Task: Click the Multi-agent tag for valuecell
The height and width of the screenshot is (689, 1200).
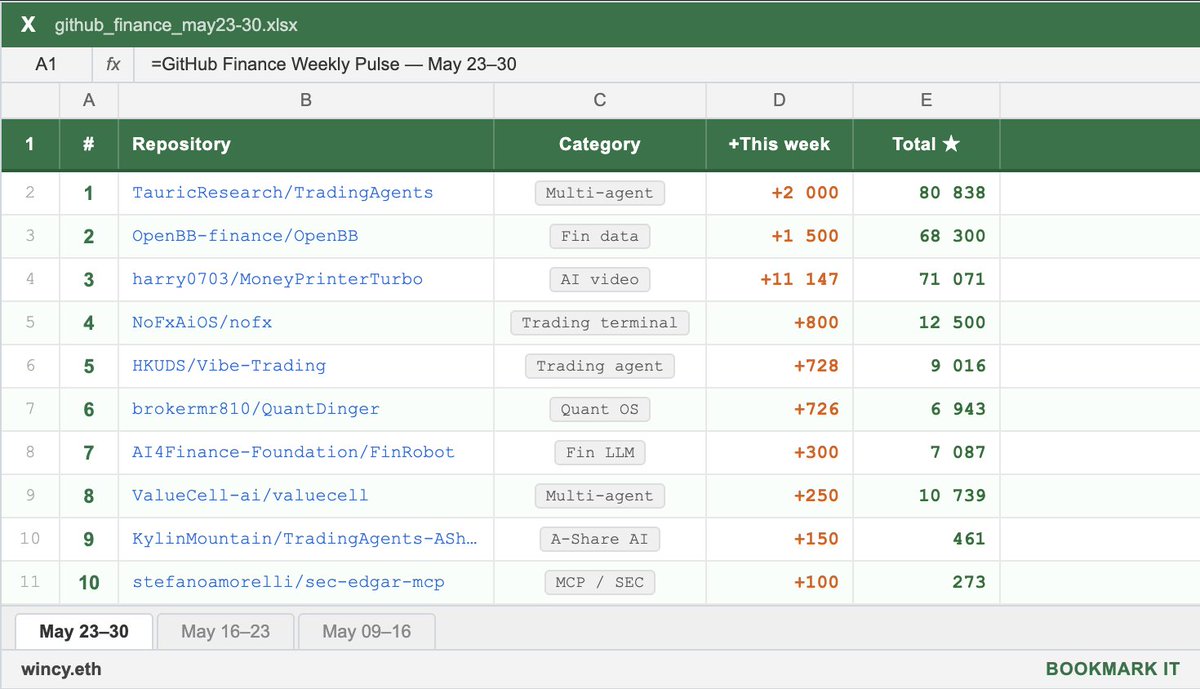Action: pyautogui.click(x=600, y=495)
